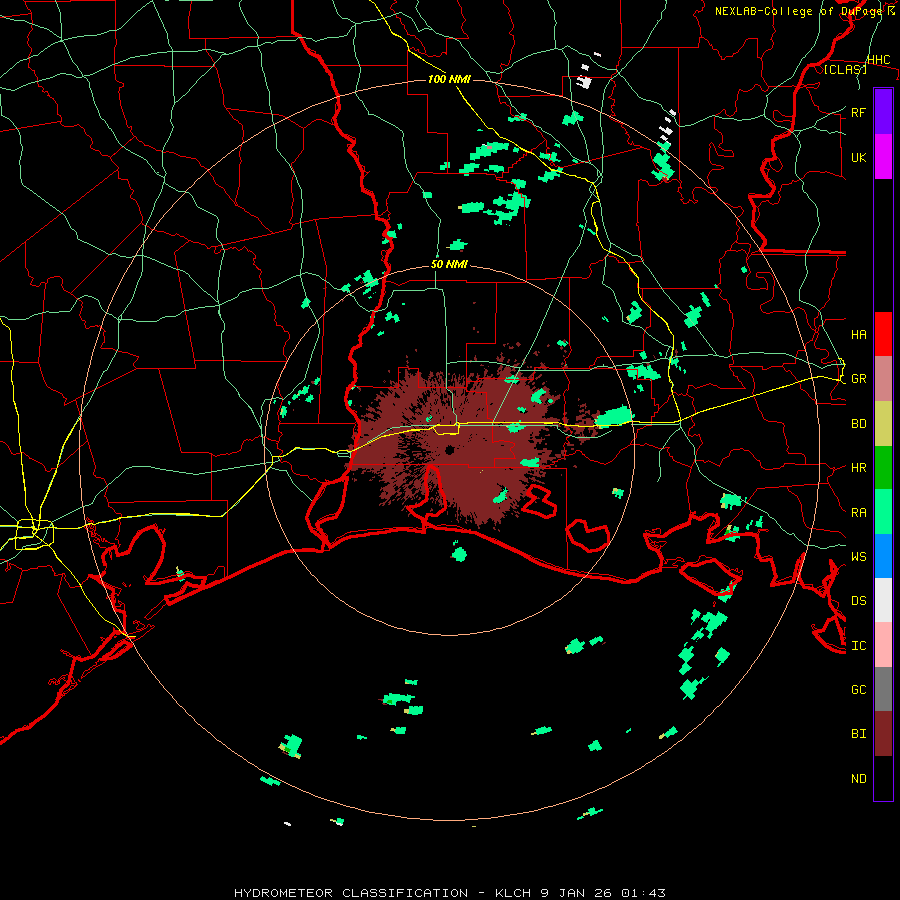The image size is (900, 900).
Task: Click the ND legend label
Action: tap(859, 778)
